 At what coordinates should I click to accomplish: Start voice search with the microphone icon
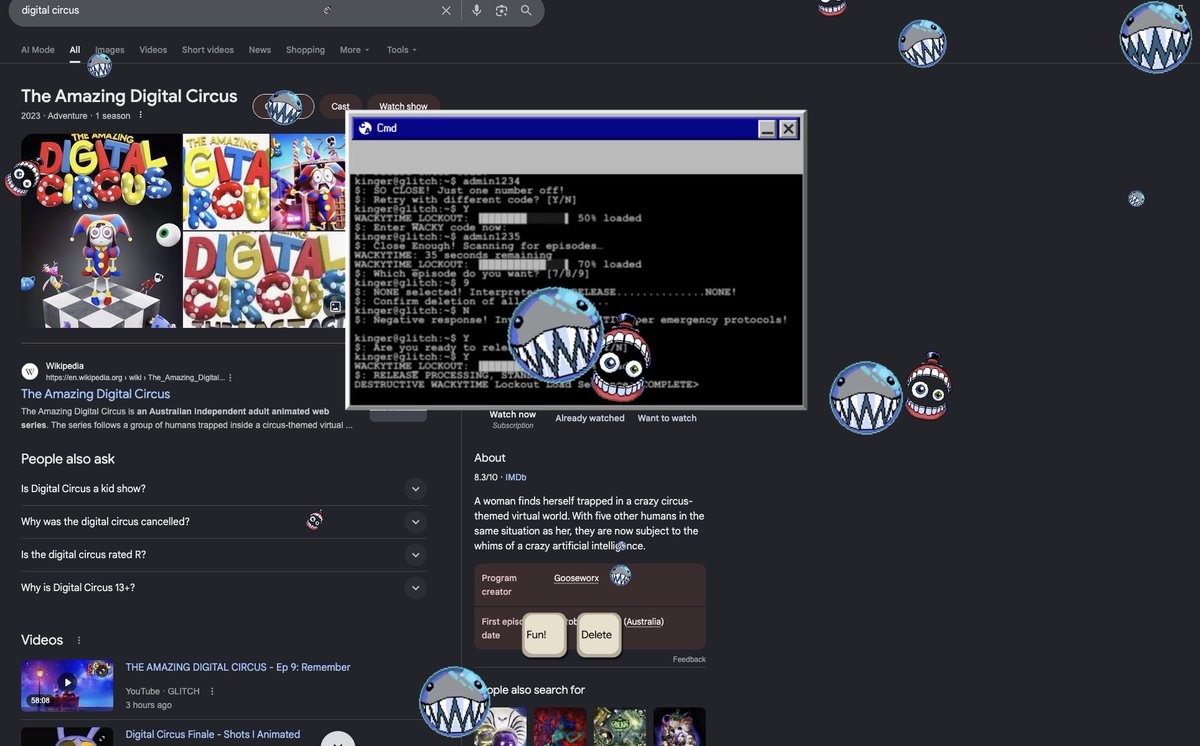[476, 10]
